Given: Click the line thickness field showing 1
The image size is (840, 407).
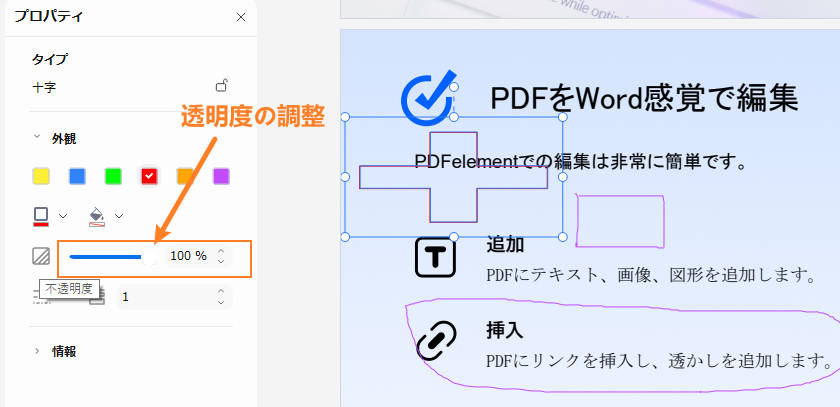Looking at the screenshot, I should click(x=165, y=297).
